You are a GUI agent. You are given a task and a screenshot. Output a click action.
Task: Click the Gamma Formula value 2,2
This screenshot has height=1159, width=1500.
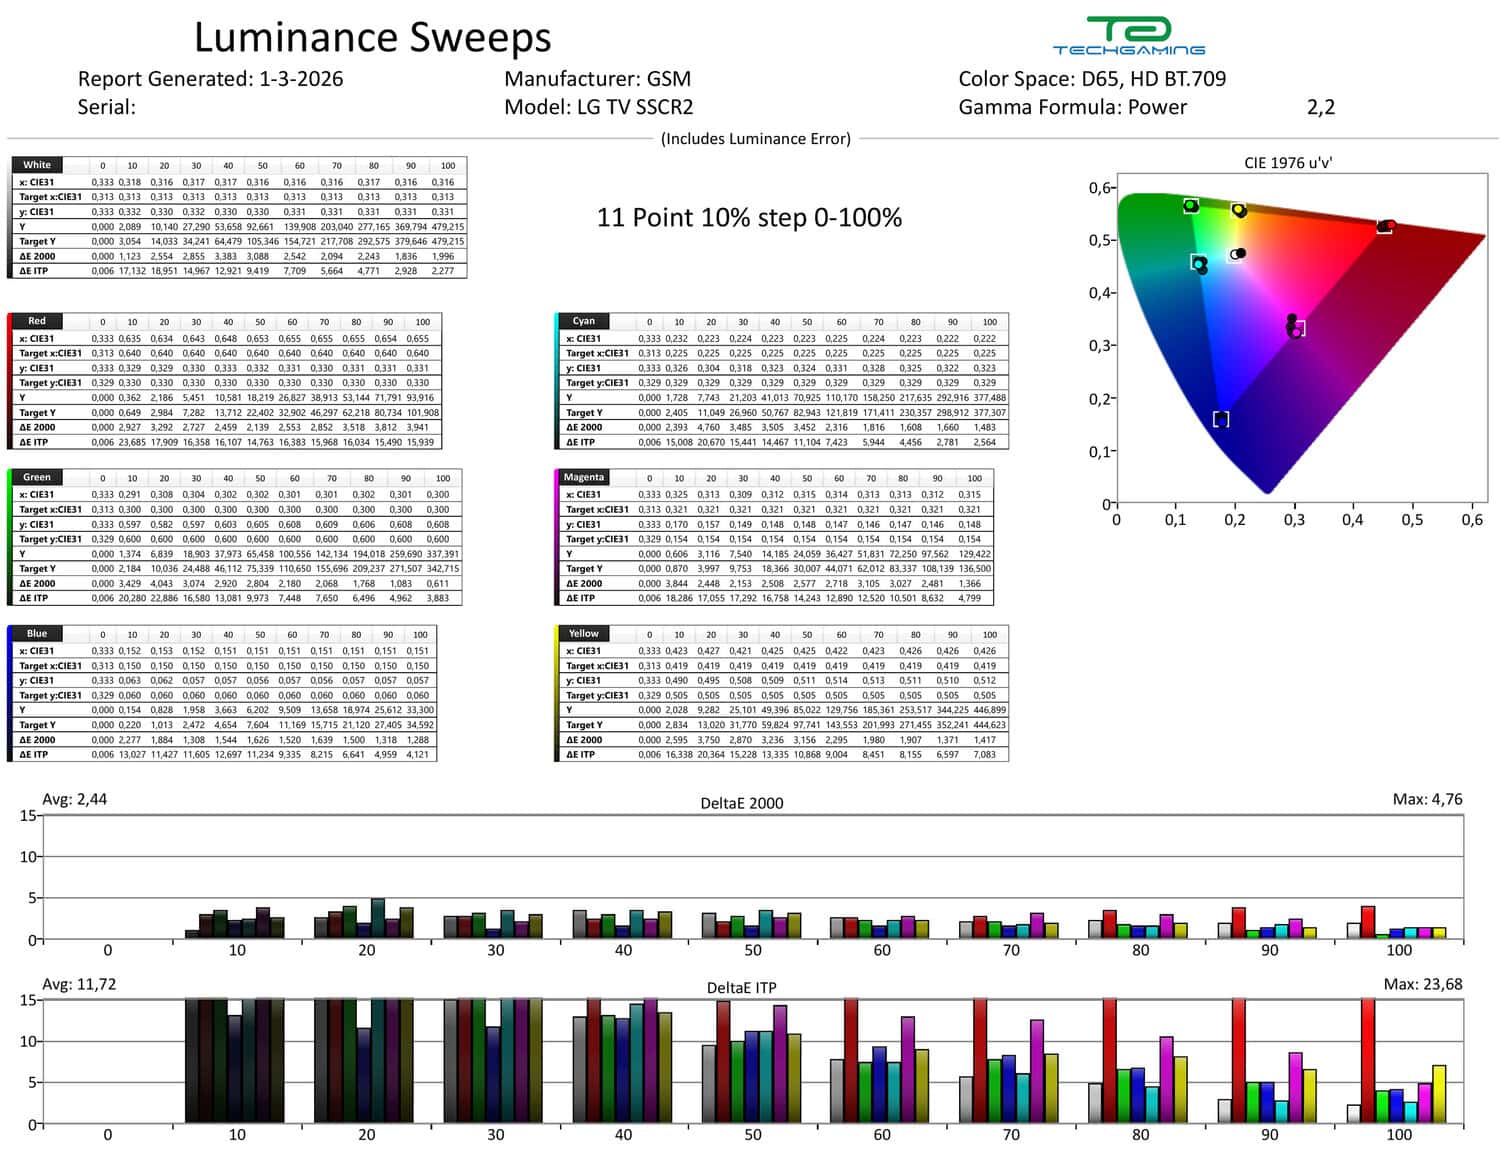pos(1321,108)
